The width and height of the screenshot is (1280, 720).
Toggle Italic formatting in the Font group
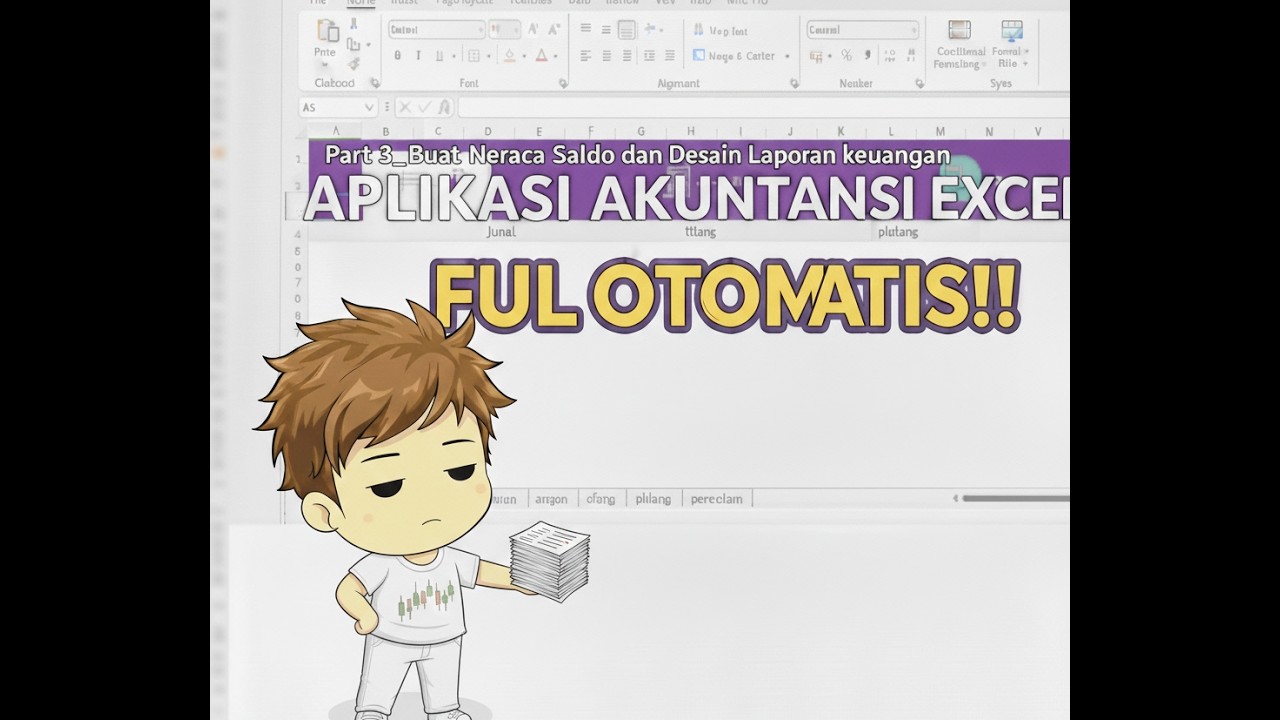(x=418, y=56)
